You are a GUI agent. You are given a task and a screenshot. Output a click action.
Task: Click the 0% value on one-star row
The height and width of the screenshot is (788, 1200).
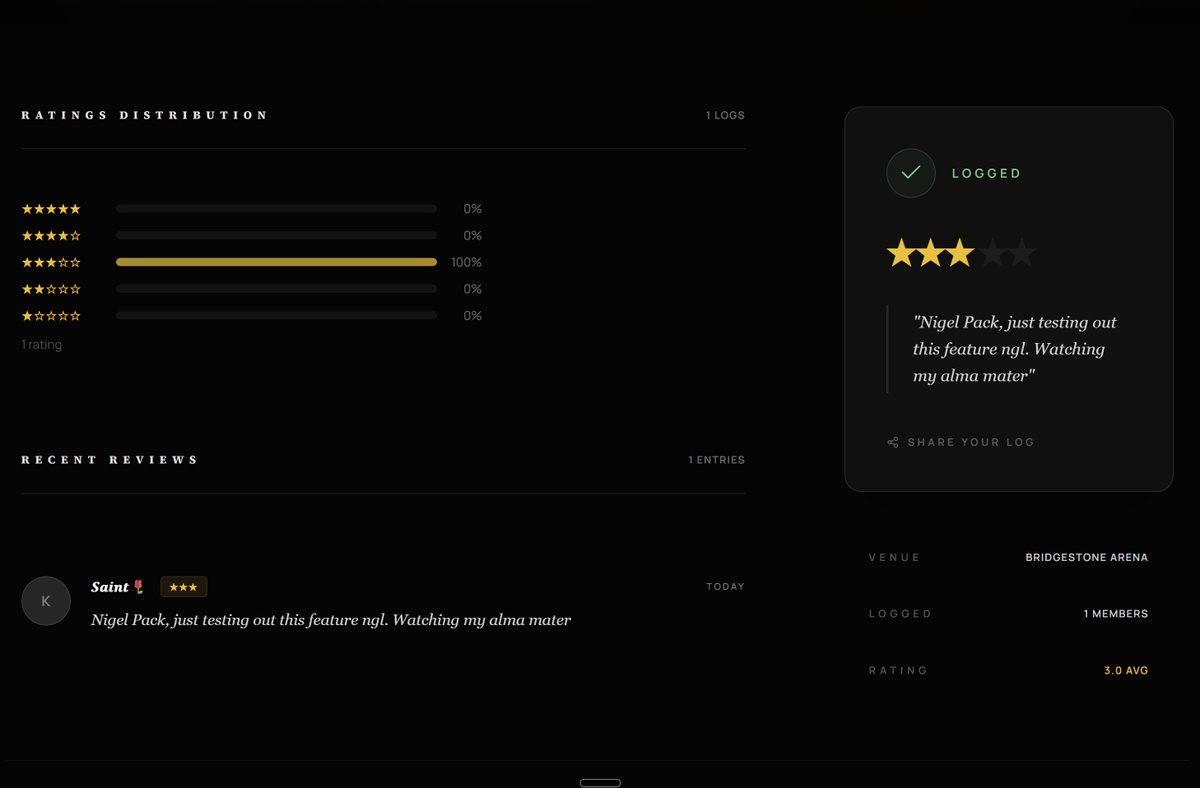click(472, 316)
